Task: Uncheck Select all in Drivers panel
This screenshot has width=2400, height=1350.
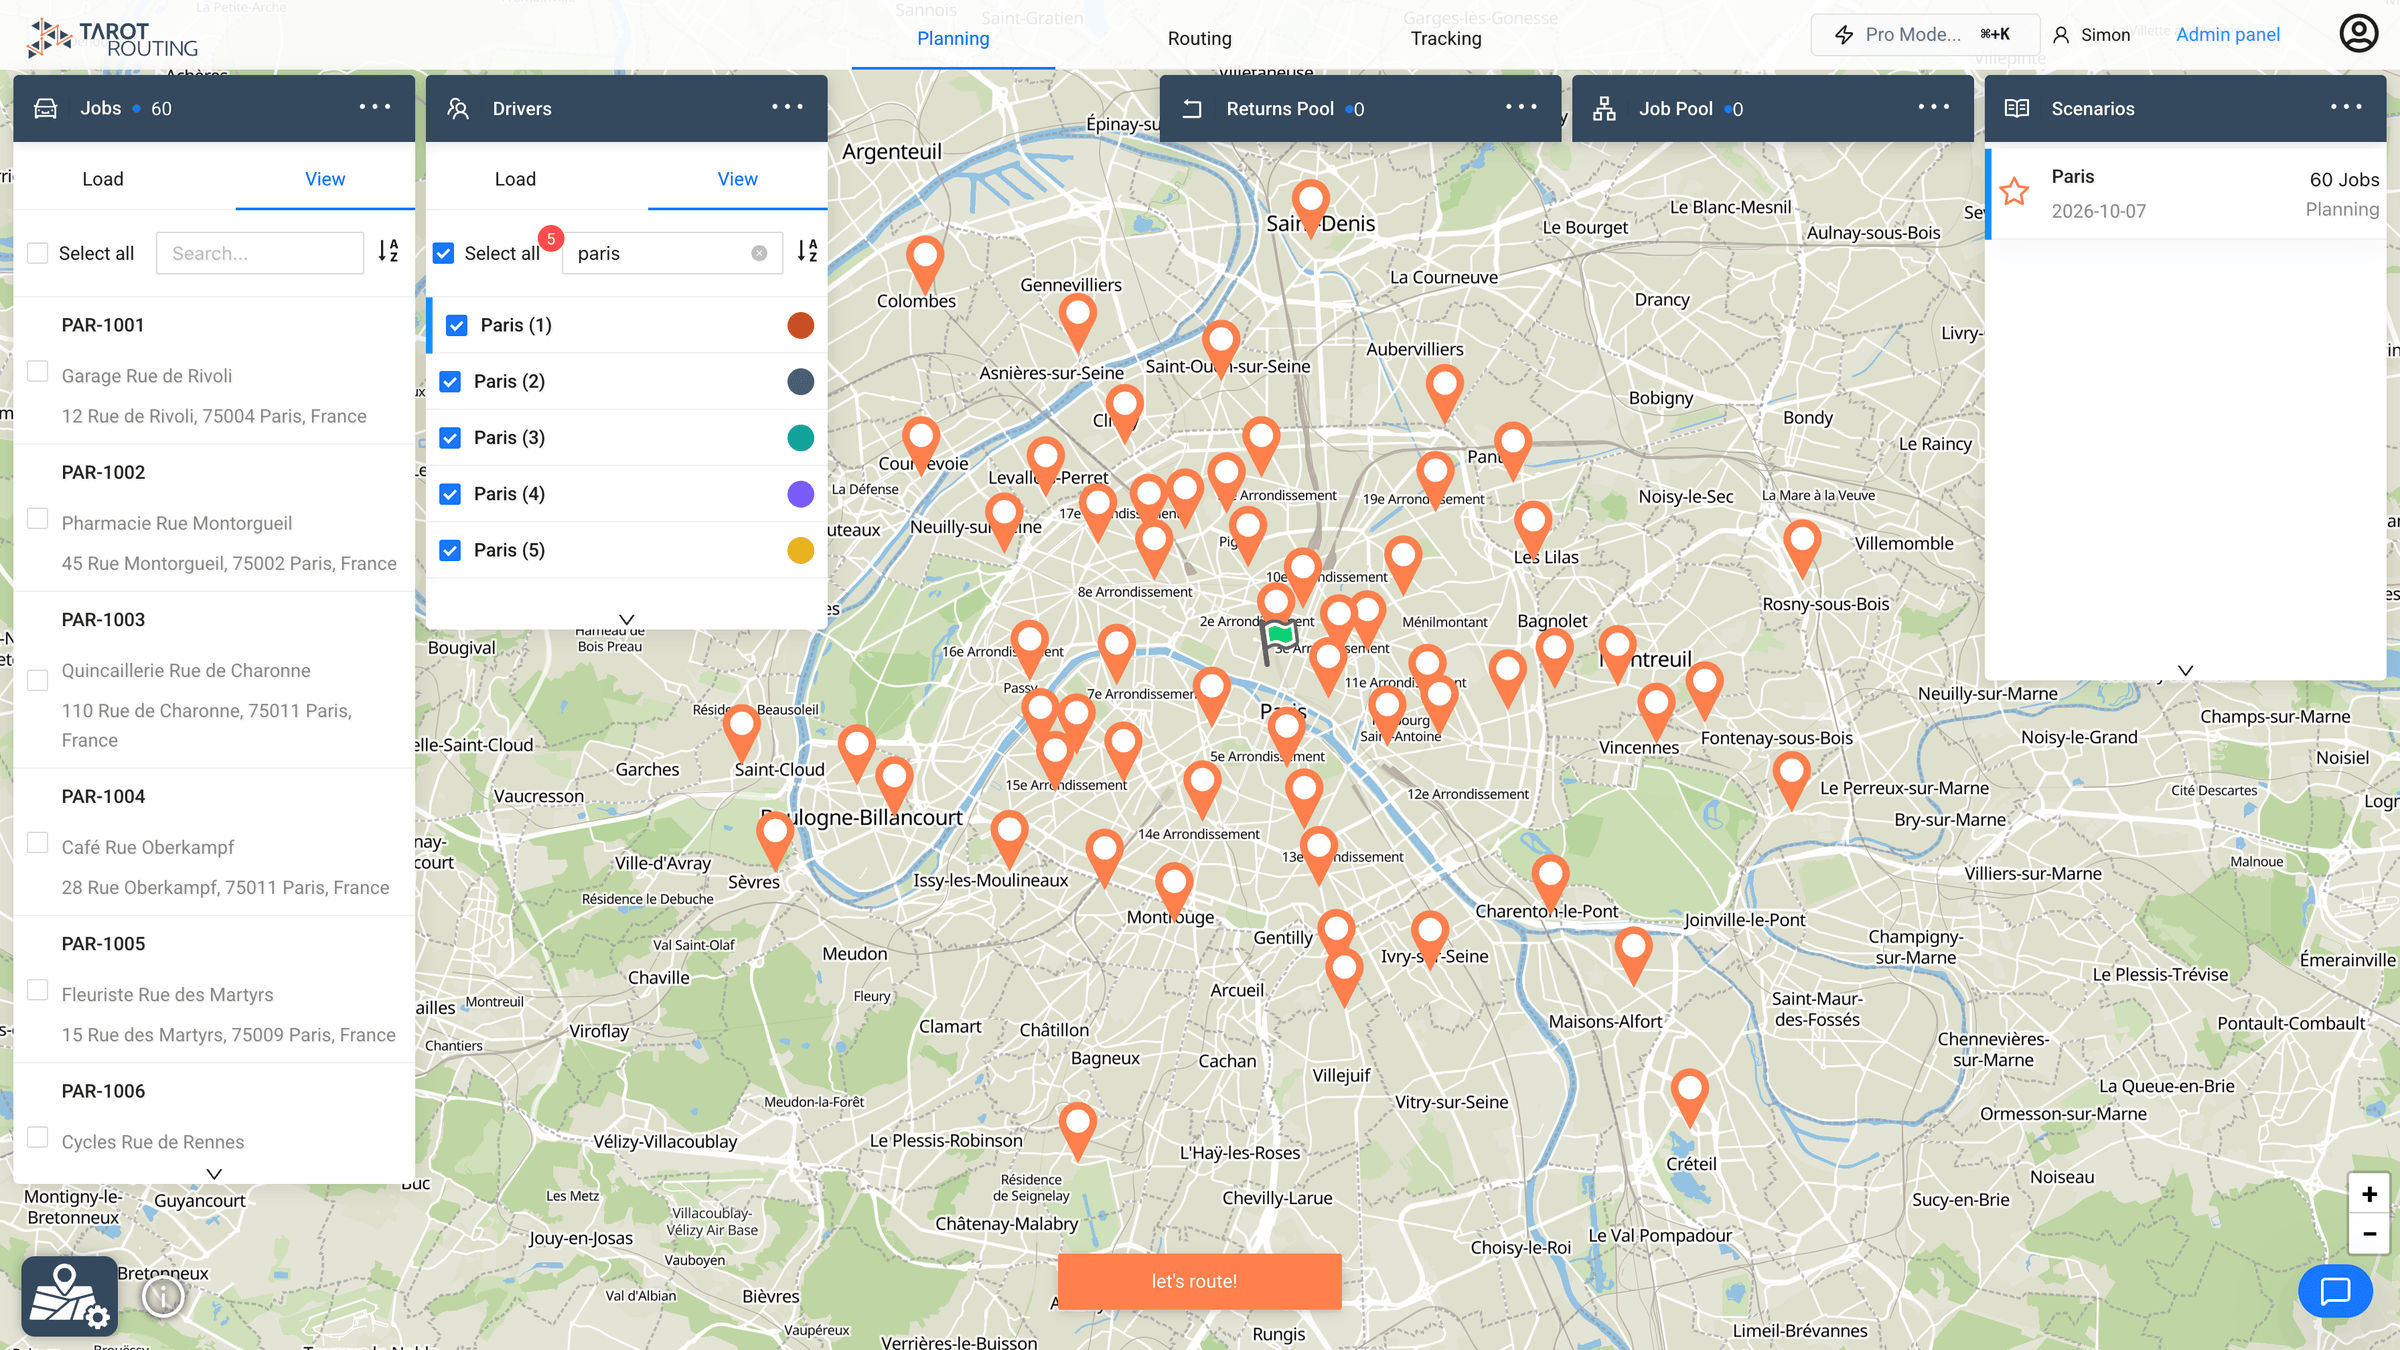Action: point(444,253)
